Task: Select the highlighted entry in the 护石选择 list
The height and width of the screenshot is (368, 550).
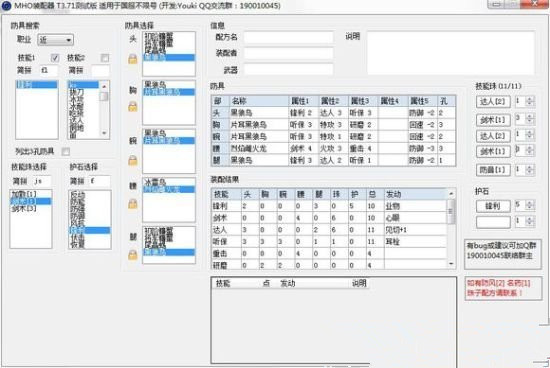Action: click(x=89, y=230)
